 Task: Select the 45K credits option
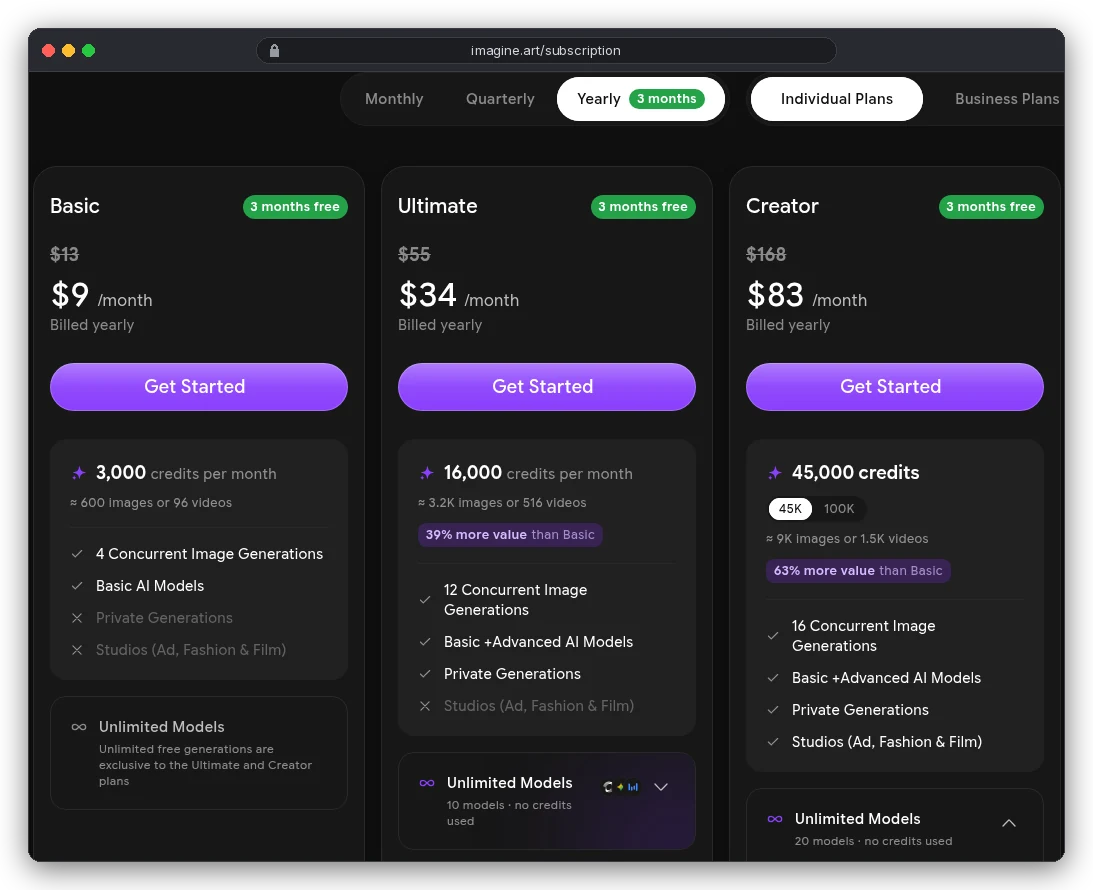[790, 509]
